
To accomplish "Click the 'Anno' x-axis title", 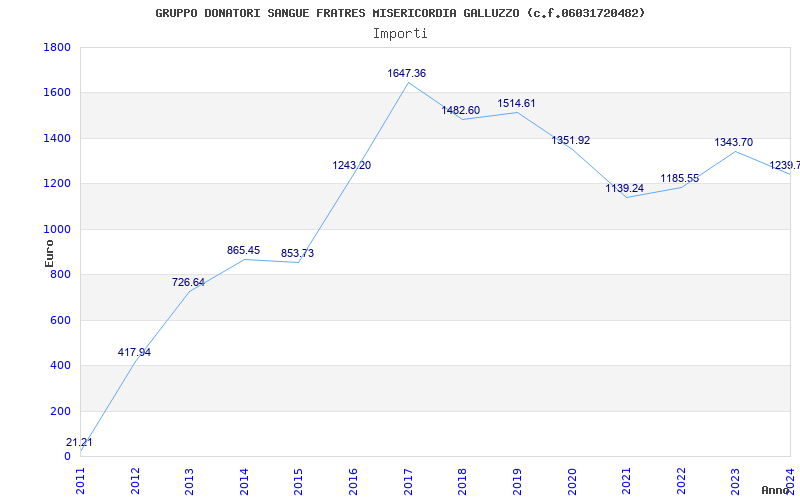I will [x=775, y=490].
